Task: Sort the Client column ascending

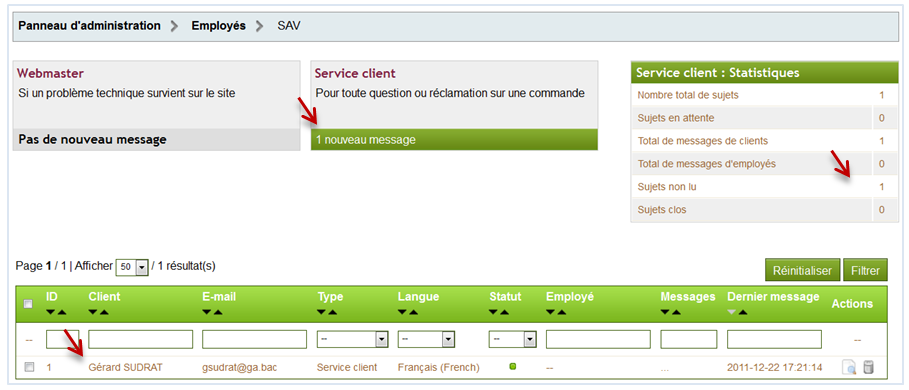Action: pyautogui.click(x=104, y=312)
